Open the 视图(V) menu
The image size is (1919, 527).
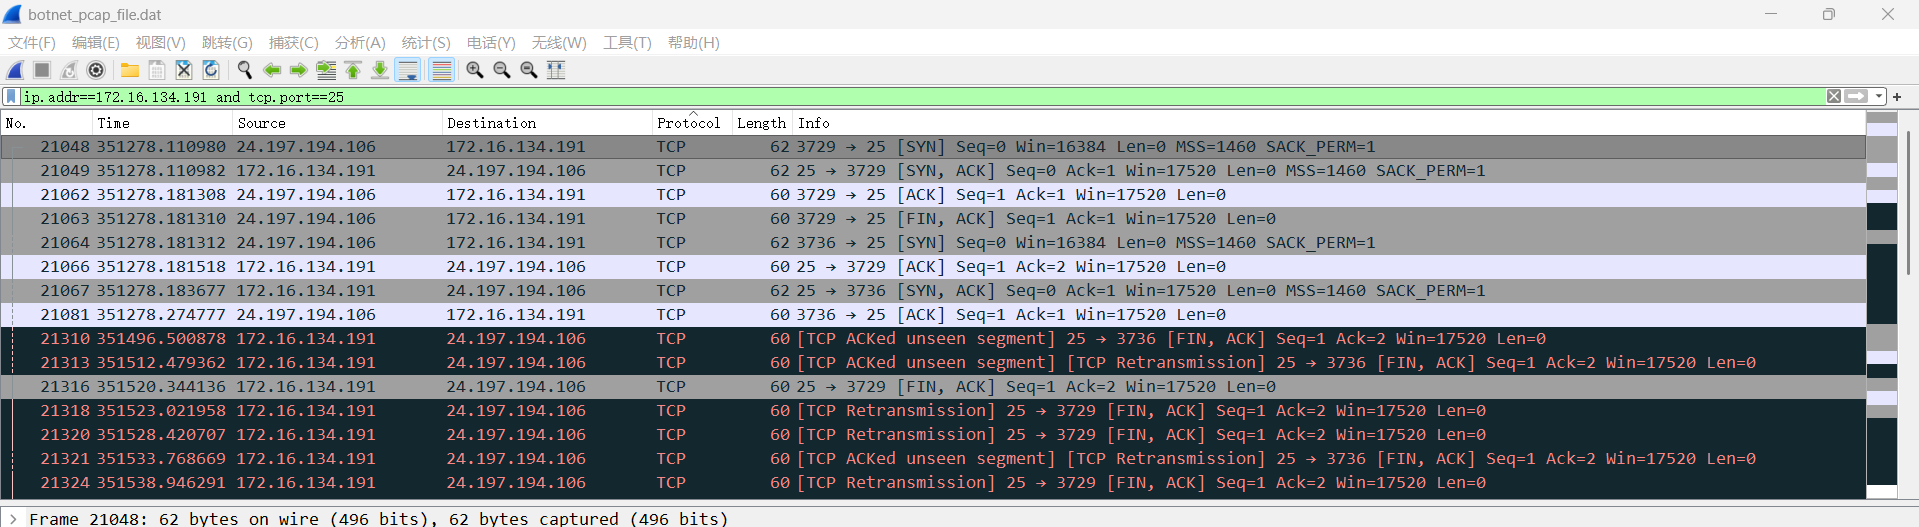pos(161,43)
